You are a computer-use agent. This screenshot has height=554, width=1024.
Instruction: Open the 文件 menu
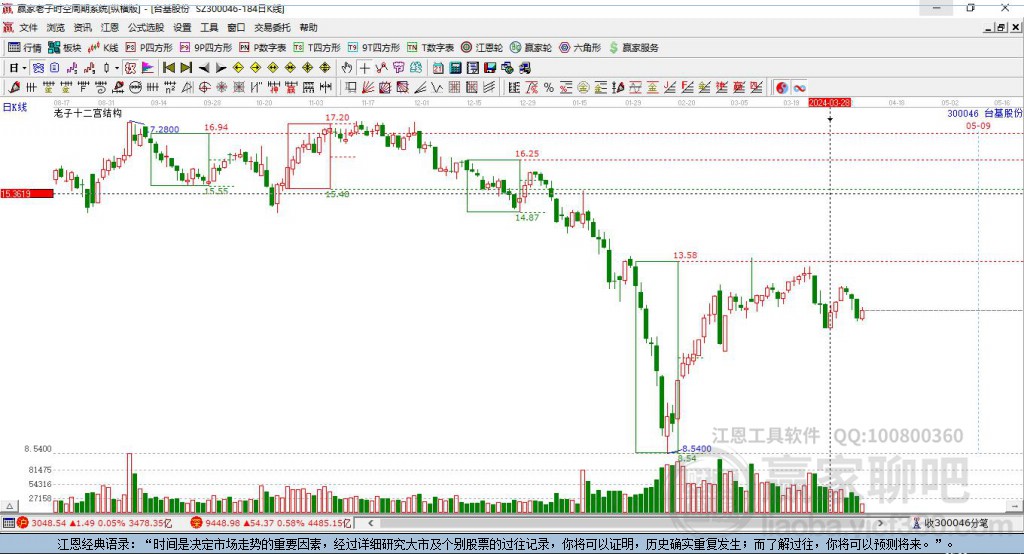(28, 27)
